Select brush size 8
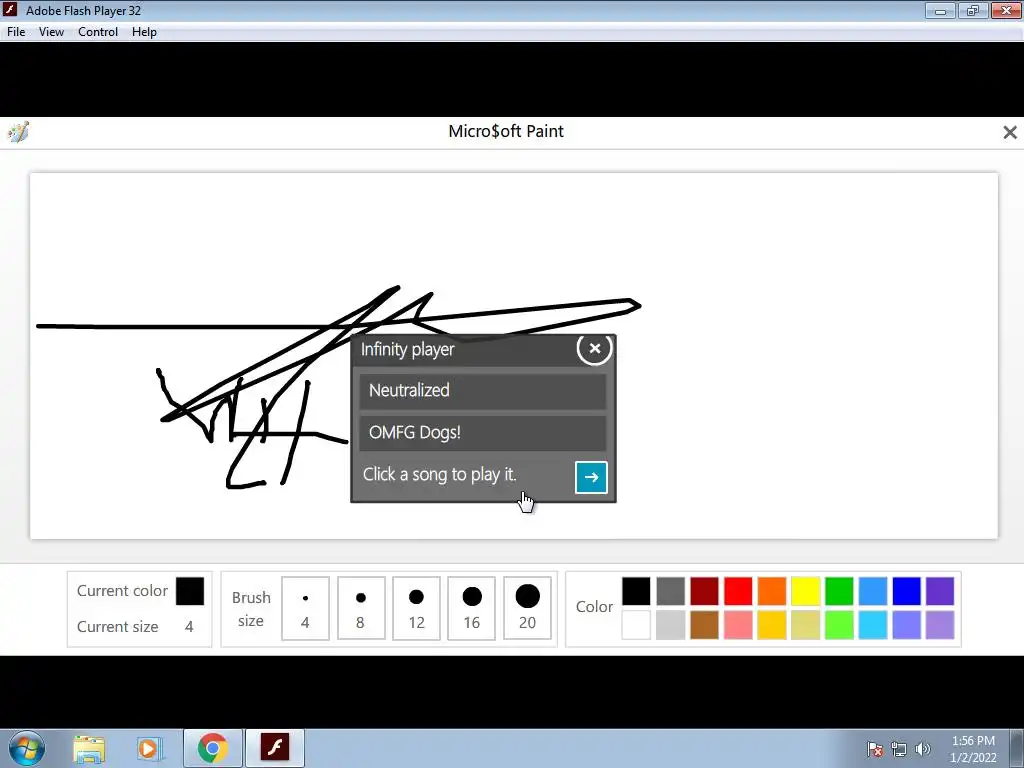This screenshot has width=1024, height=768. (x=360, y=608)
